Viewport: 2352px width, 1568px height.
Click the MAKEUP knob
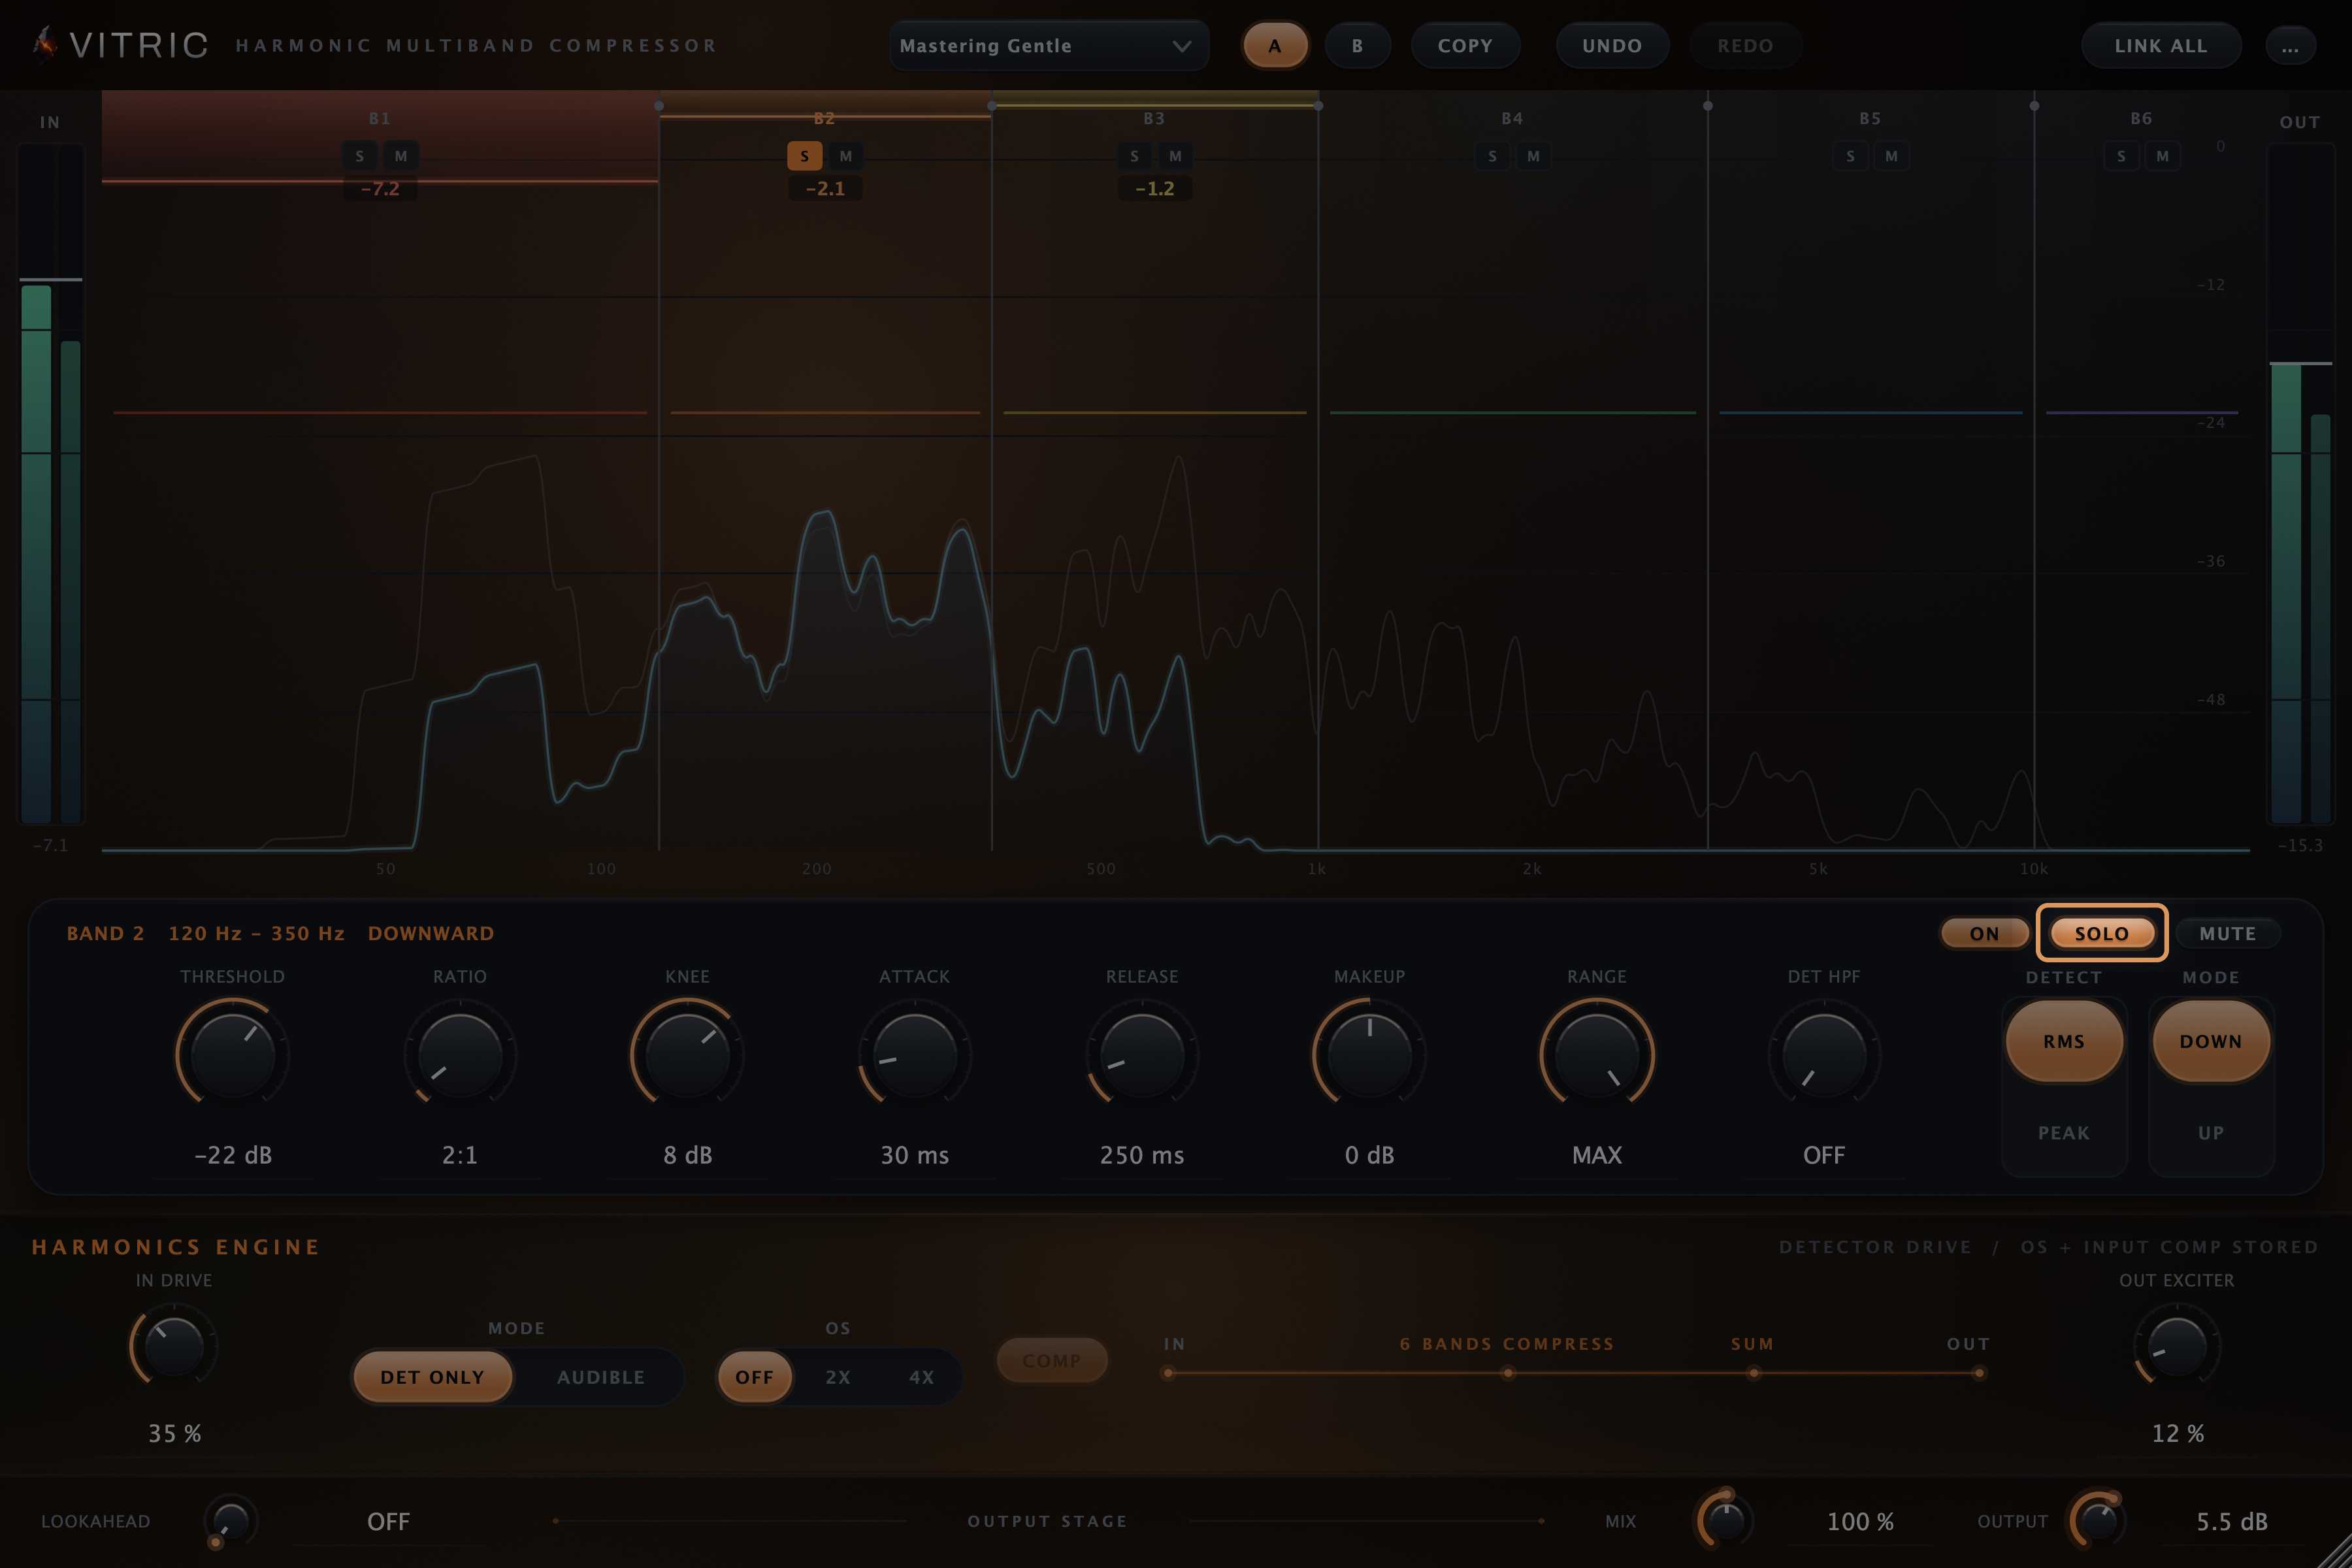coord(1369,1054)
